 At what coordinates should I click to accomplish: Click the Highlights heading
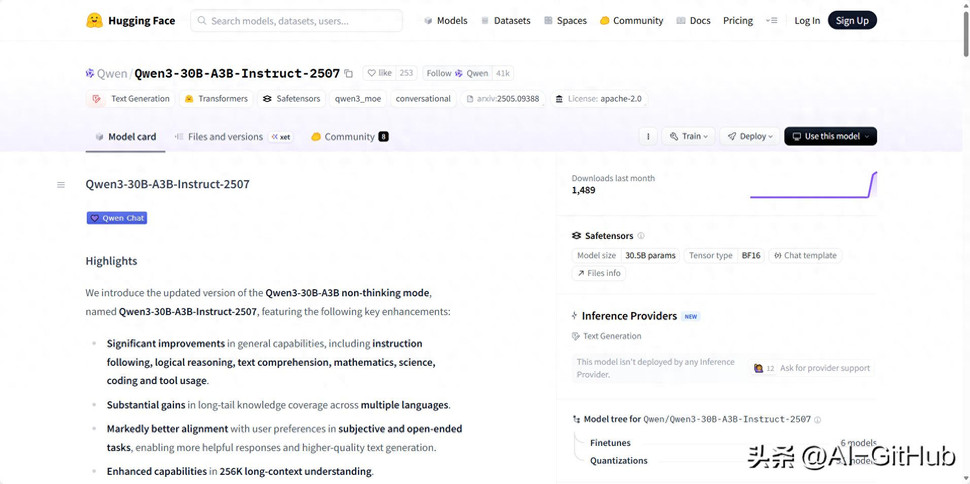(x=111, y=261)
